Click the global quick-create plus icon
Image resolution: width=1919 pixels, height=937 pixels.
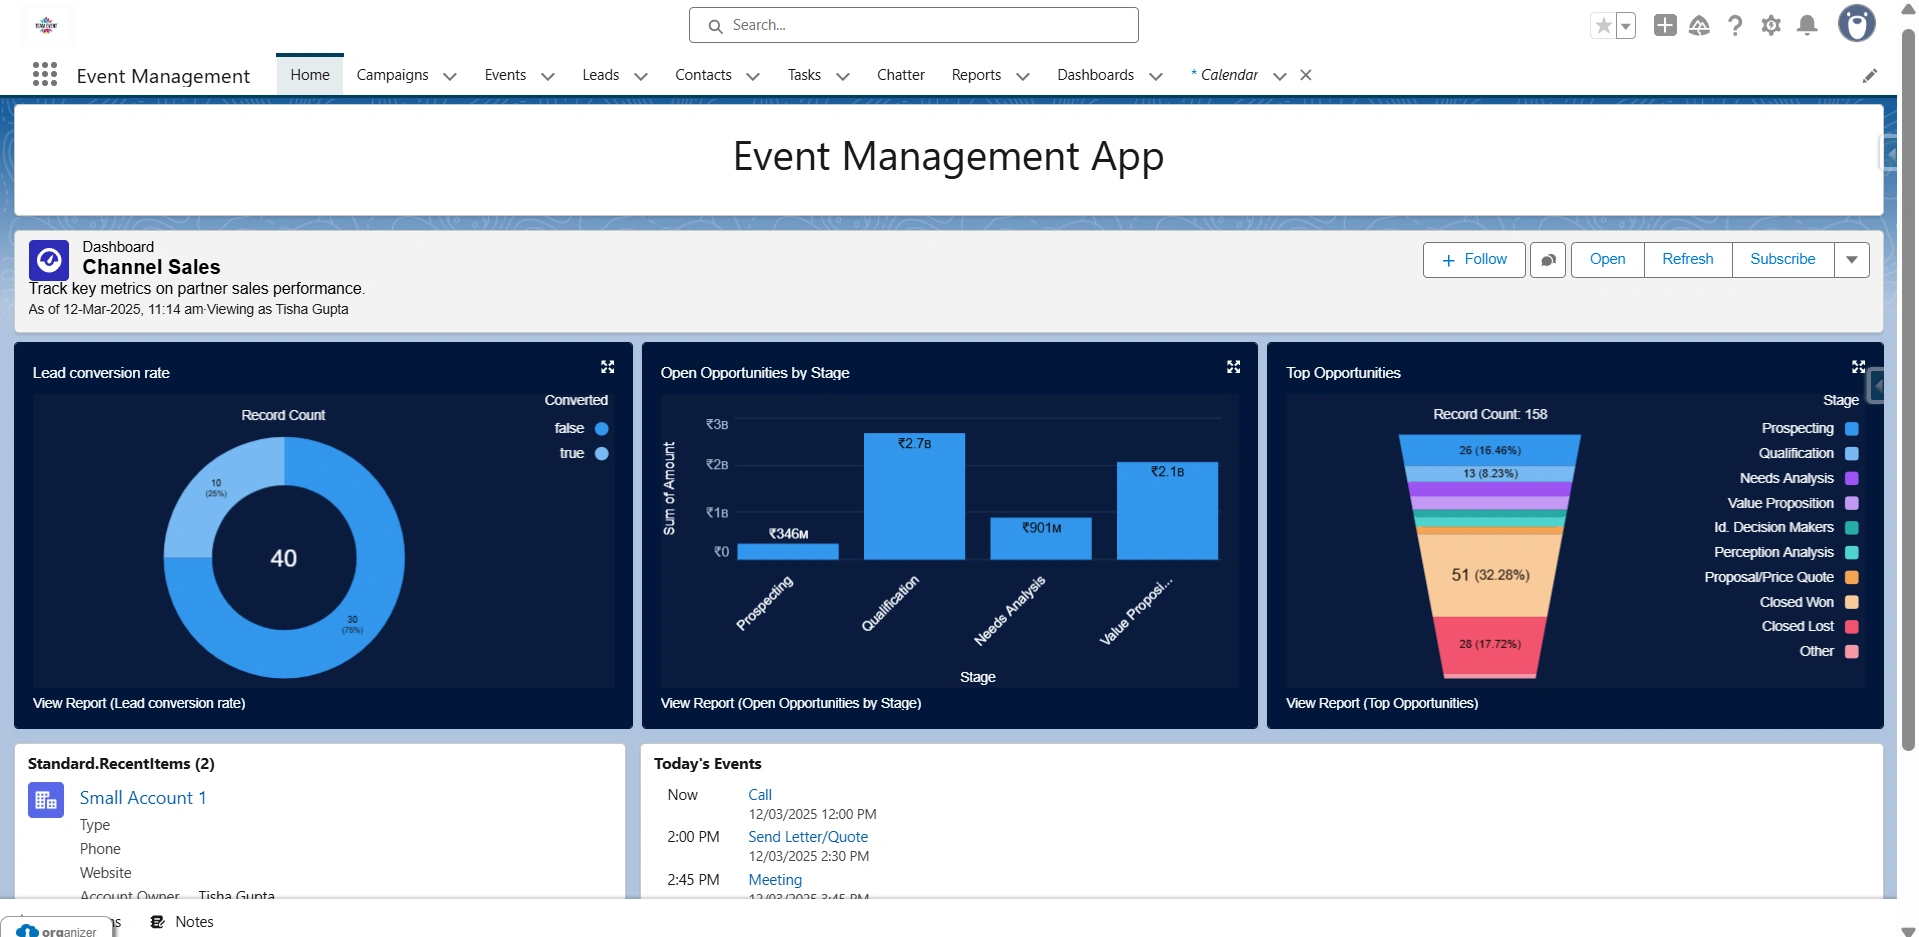click(1664, 25)
